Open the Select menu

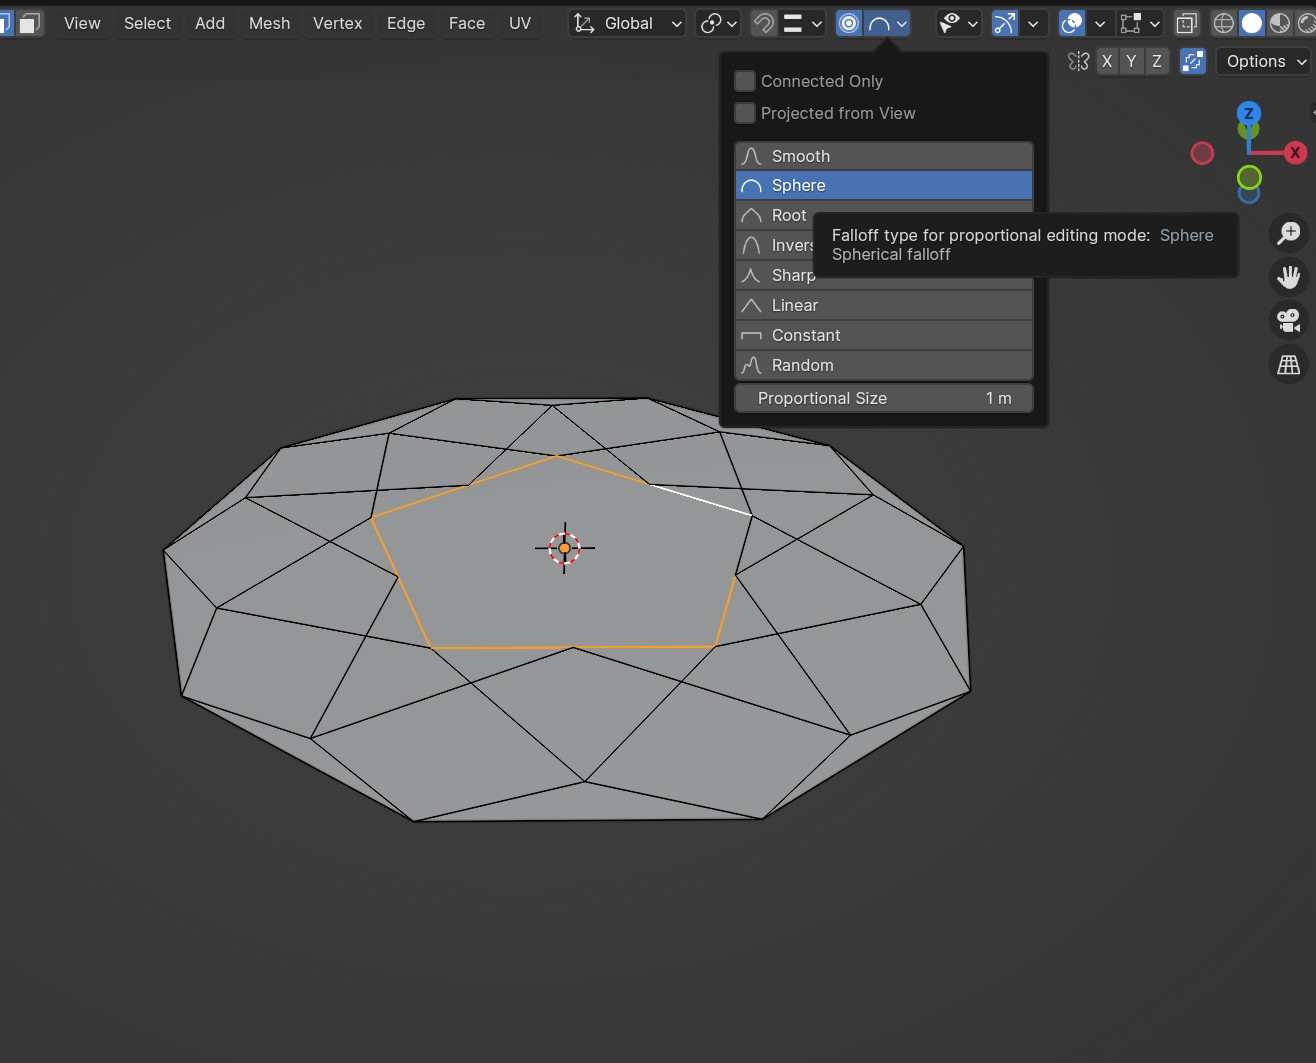pos(147,23)
